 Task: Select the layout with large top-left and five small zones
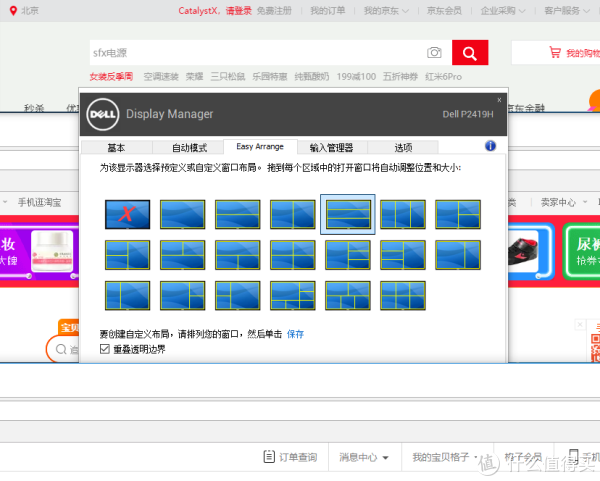click(293, 295)
